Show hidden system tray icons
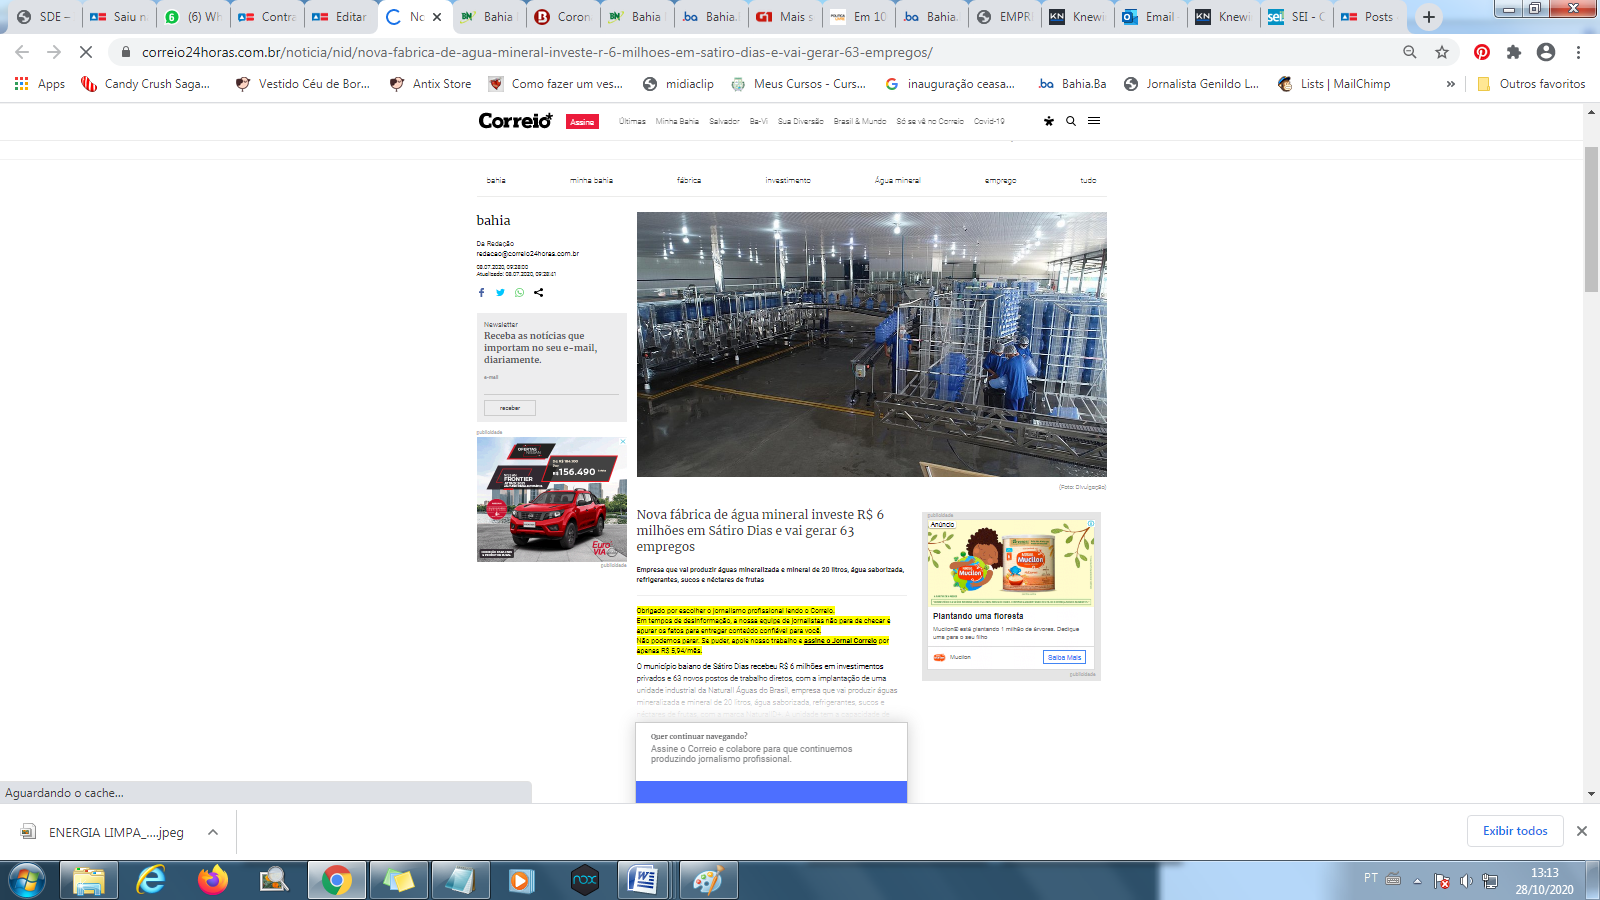 coord(1417,881)
